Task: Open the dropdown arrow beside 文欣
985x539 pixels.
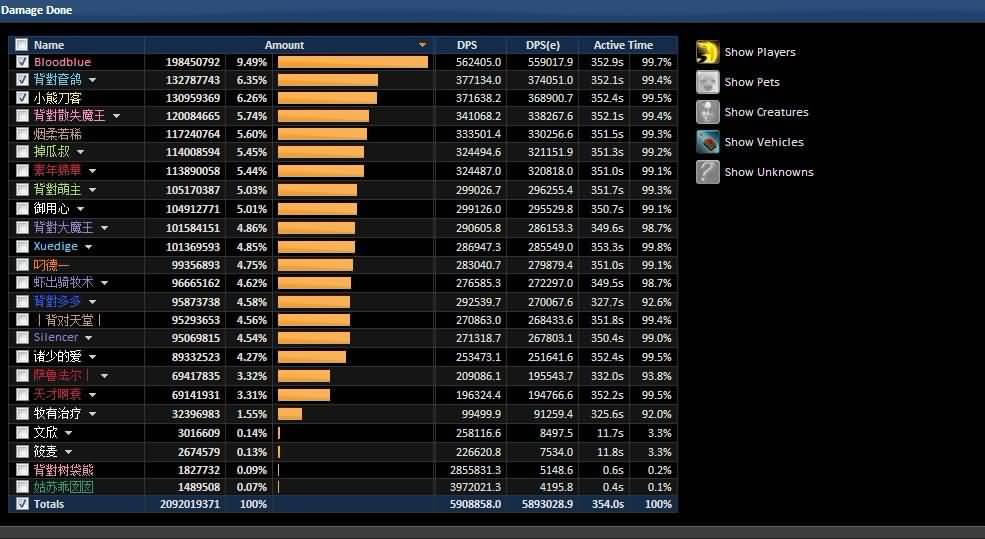Action: click(69, 433)
